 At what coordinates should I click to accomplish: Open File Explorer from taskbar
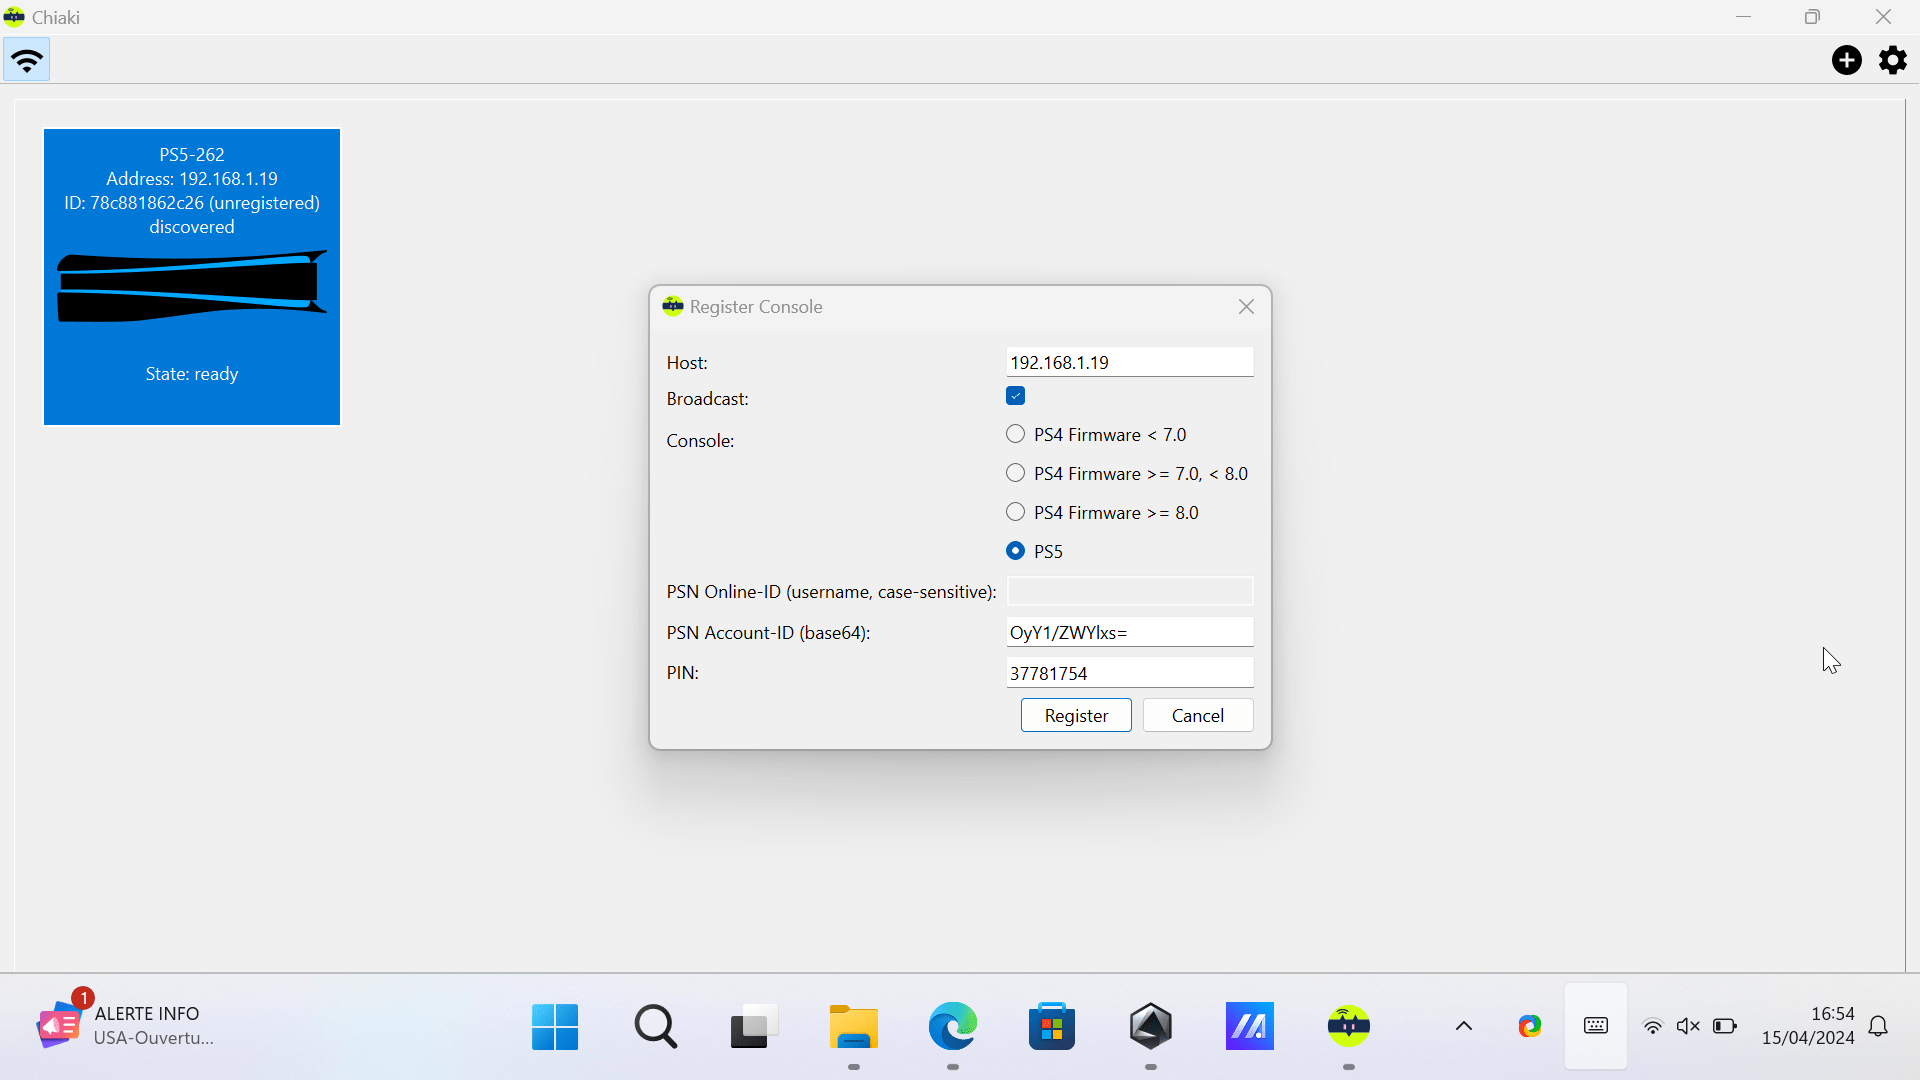(x=853, y=1027)
